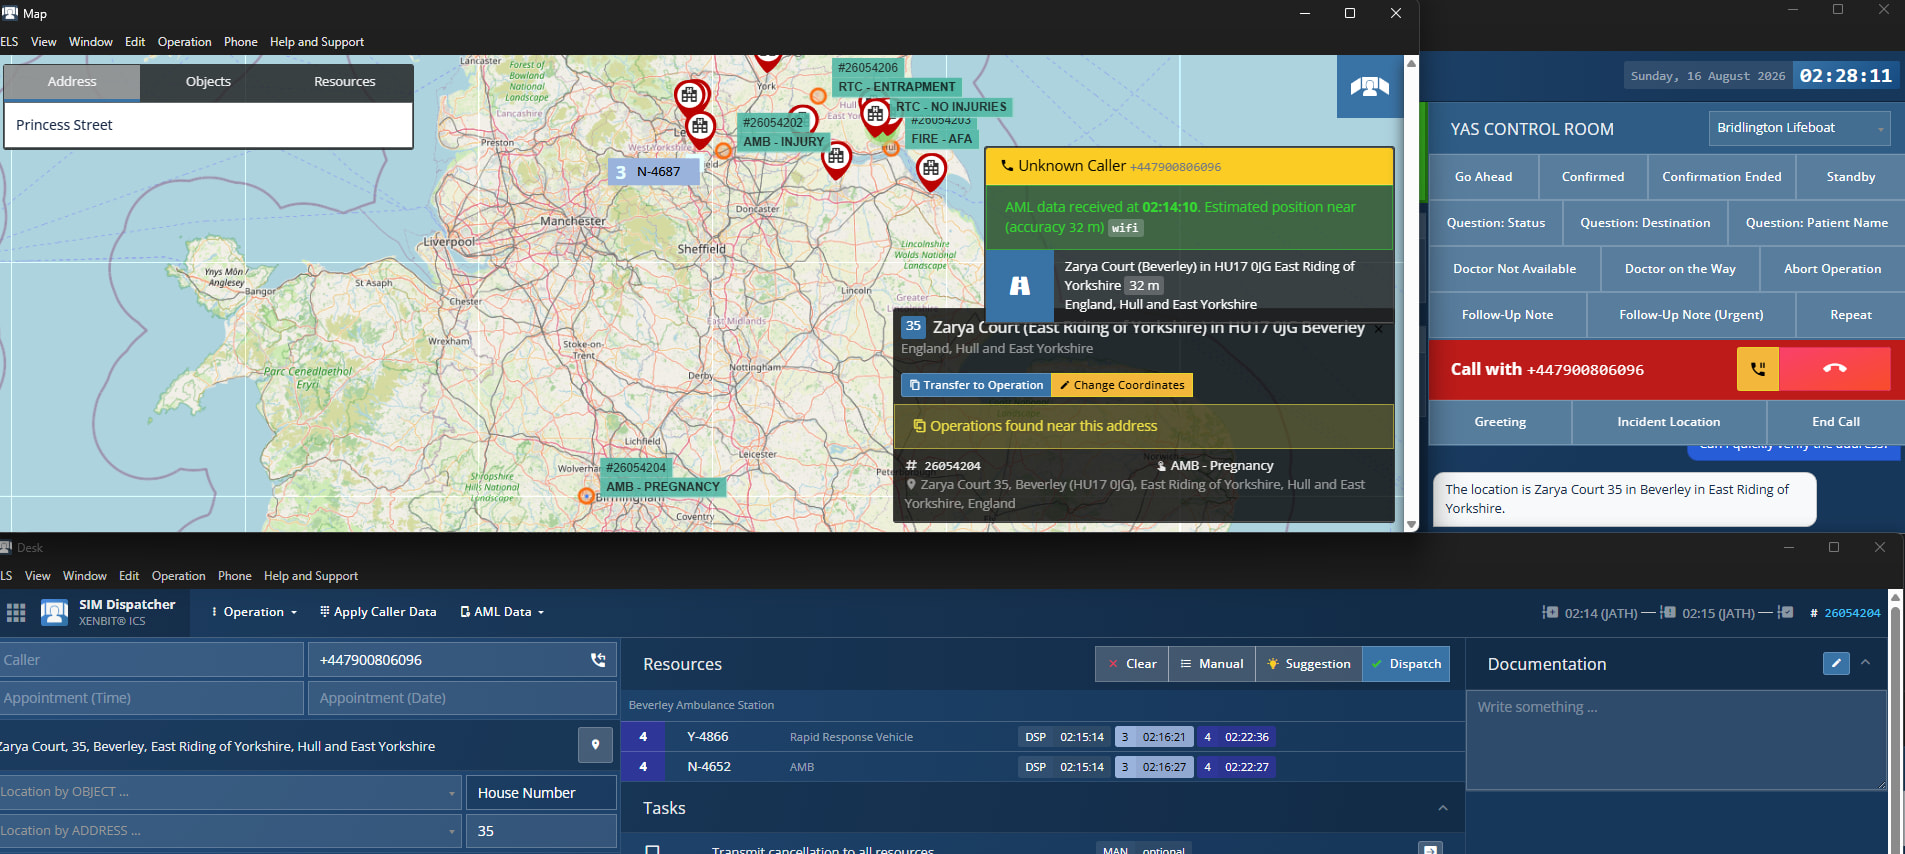This screenshot has width=1905, height=854.
Task: Click the Suggestion button
Action: click(1309, 664)
